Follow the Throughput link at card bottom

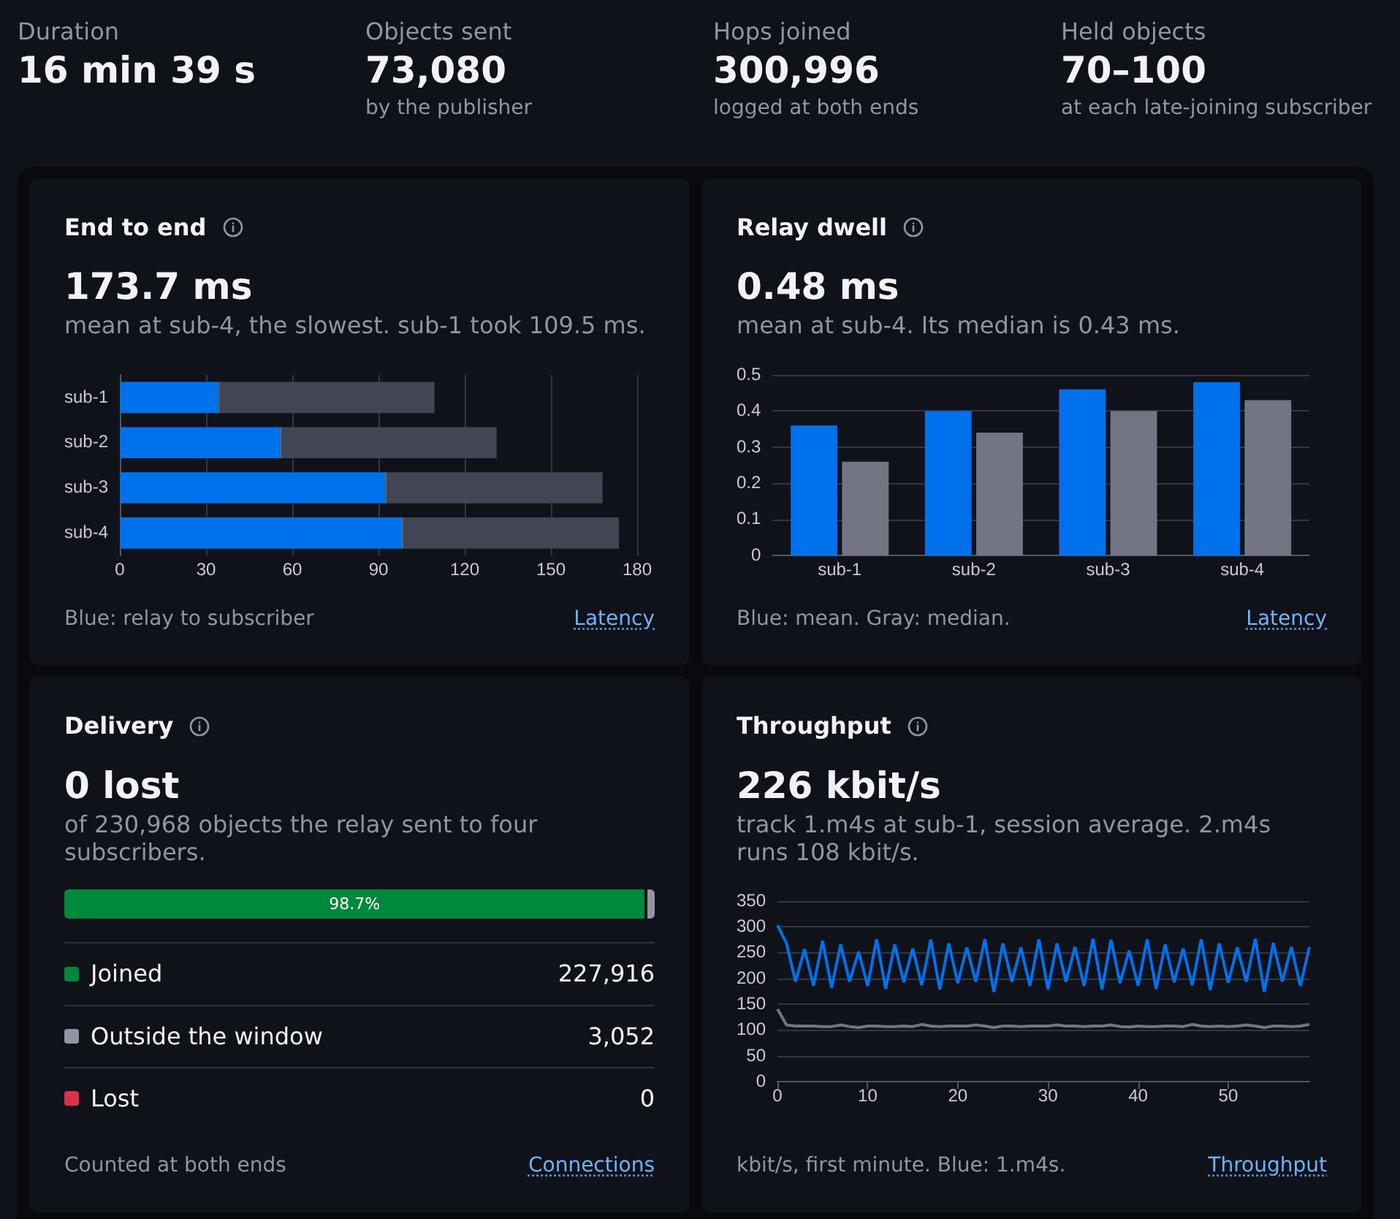click(1267, 1165)
